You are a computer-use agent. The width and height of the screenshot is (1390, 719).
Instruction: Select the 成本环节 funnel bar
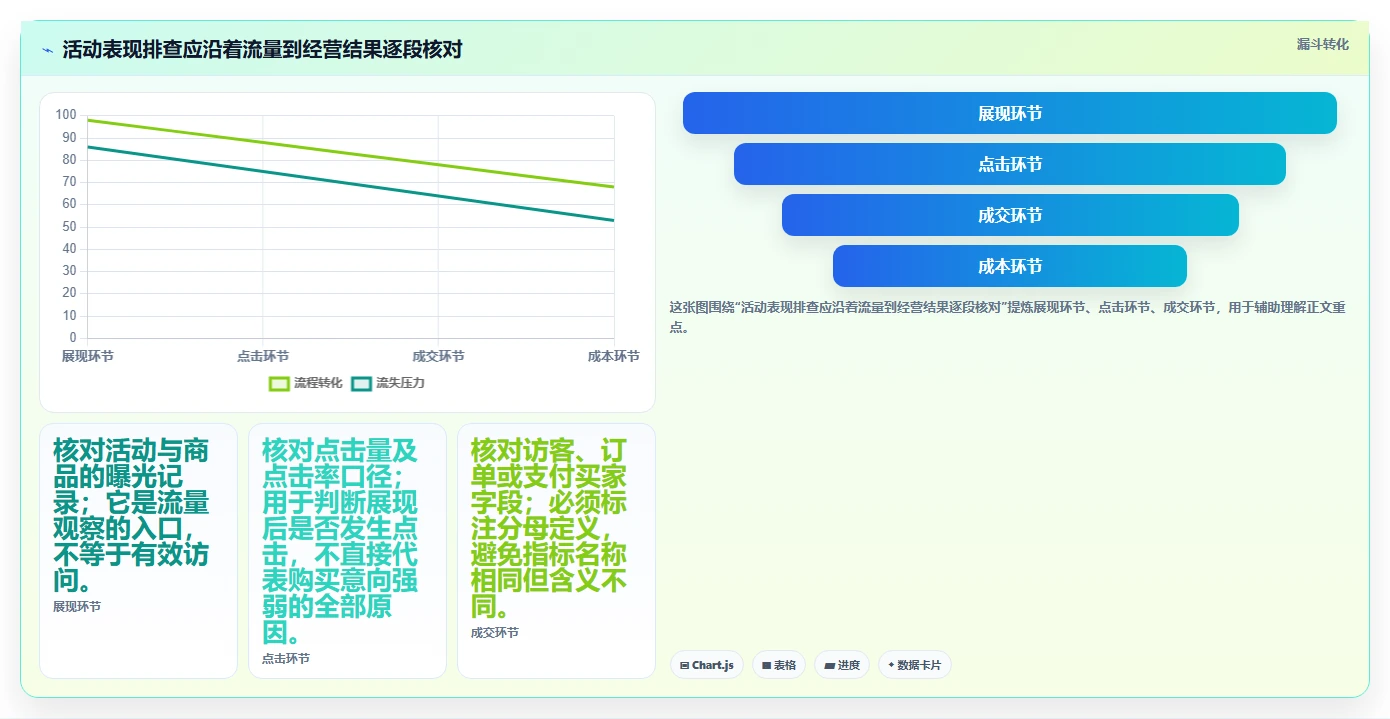point(1010,266)
